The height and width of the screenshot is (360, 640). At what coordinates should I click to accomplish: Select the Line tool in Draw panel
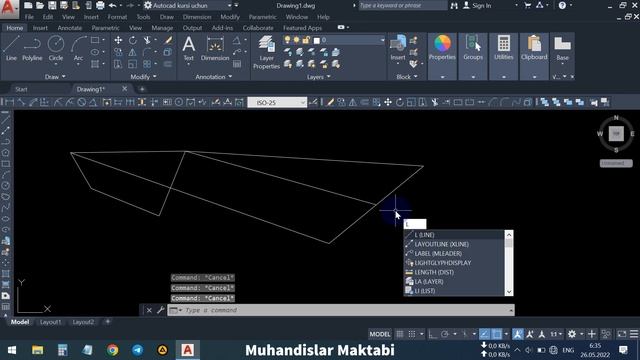(x=11, y=49)
